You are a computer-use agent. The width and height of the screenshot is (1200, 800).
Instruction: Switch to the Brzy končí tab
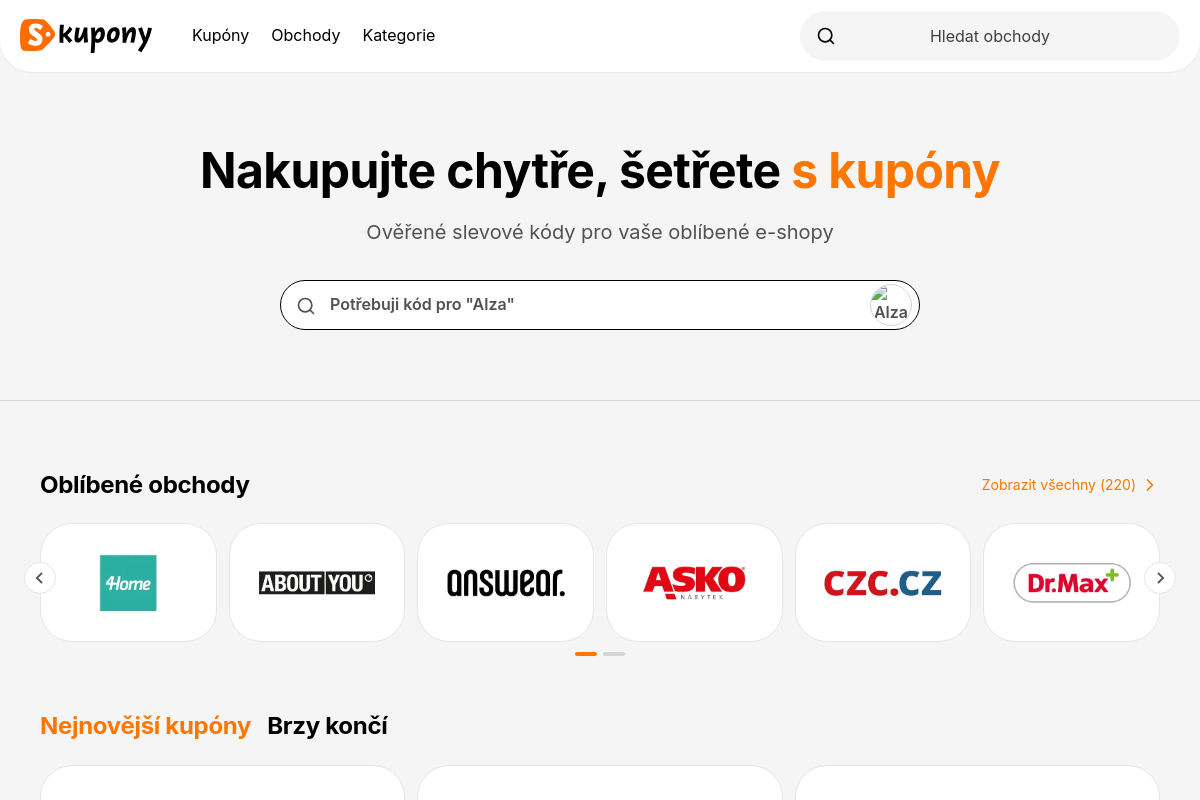pos(327,726)
